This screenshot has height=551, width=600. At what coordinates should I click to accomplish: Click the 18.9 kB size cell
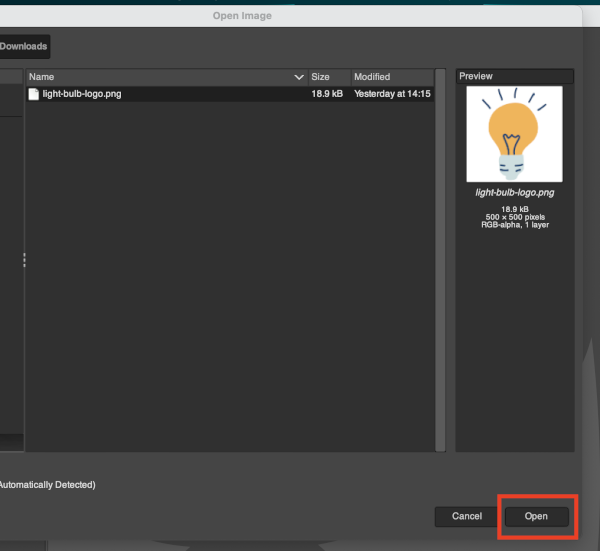point(327,94)
